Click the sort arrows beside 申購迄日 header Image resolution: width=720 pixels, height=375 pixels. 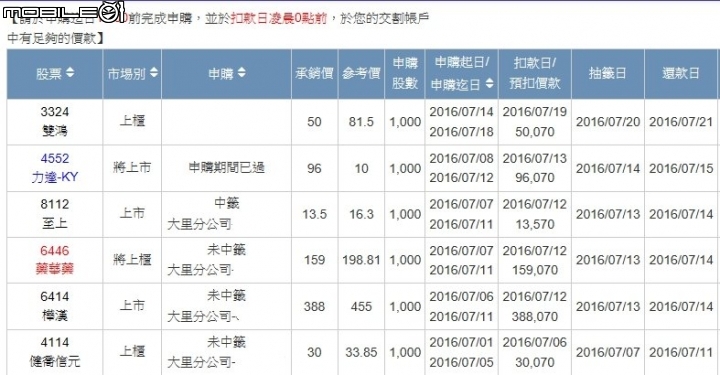click(489, 83)
